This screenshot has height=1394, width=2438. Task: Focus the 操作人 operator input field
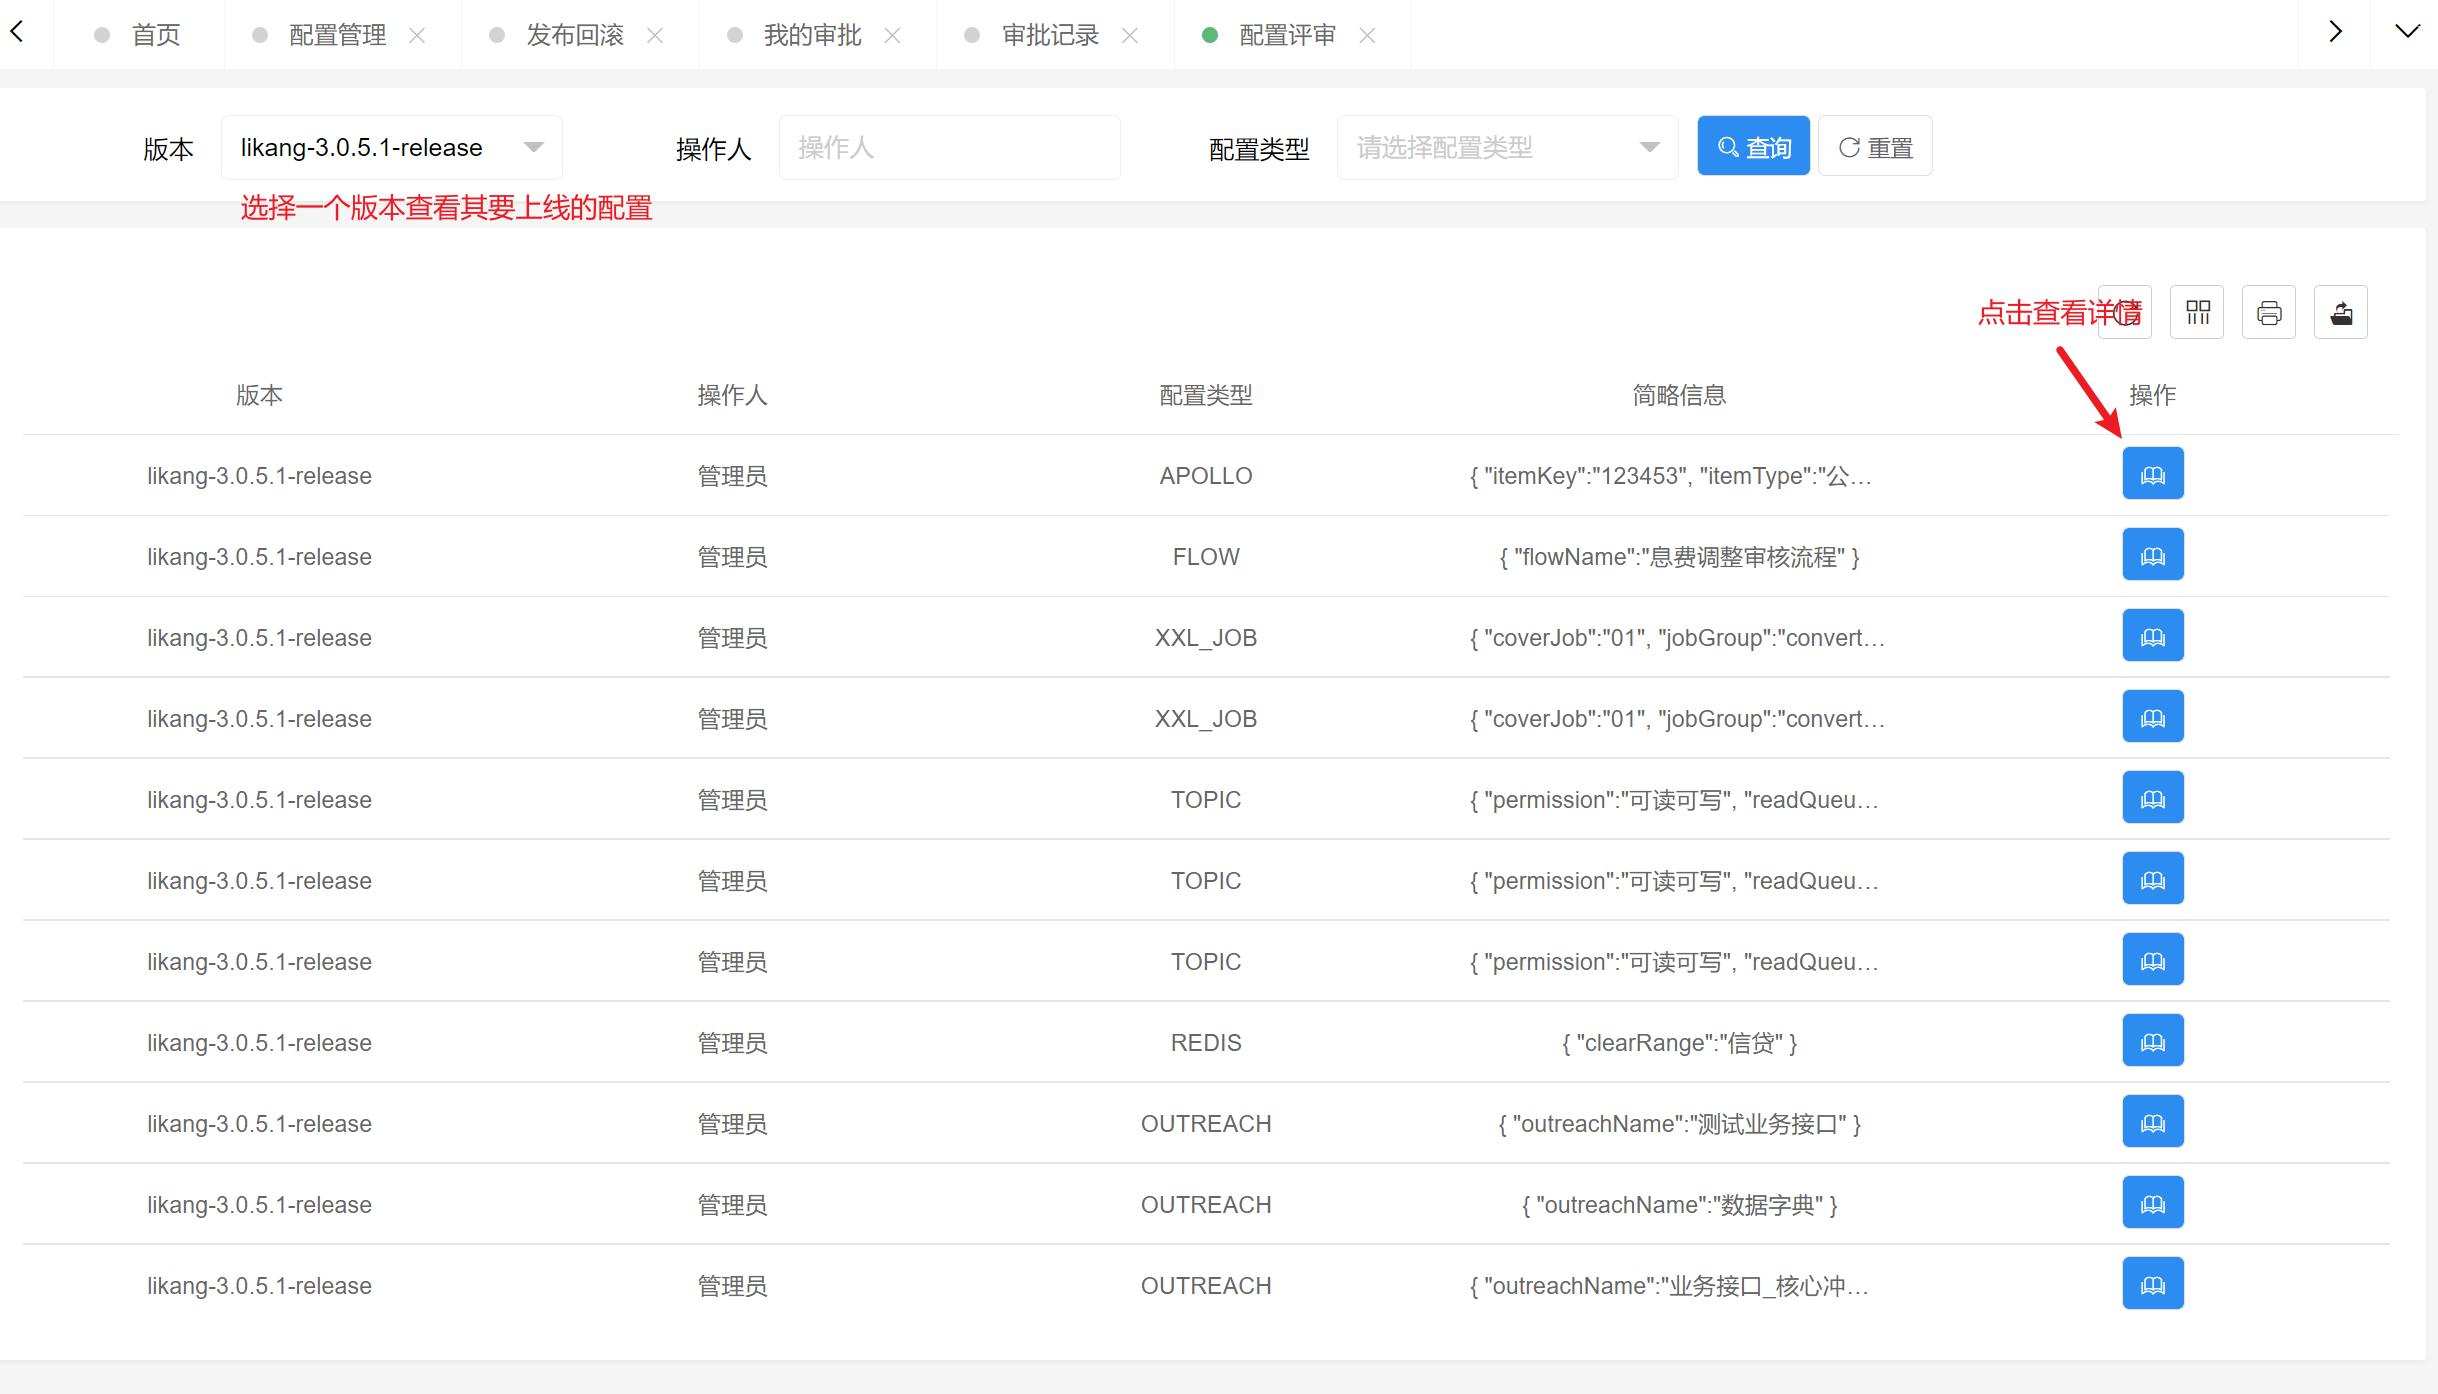point(949,147)
